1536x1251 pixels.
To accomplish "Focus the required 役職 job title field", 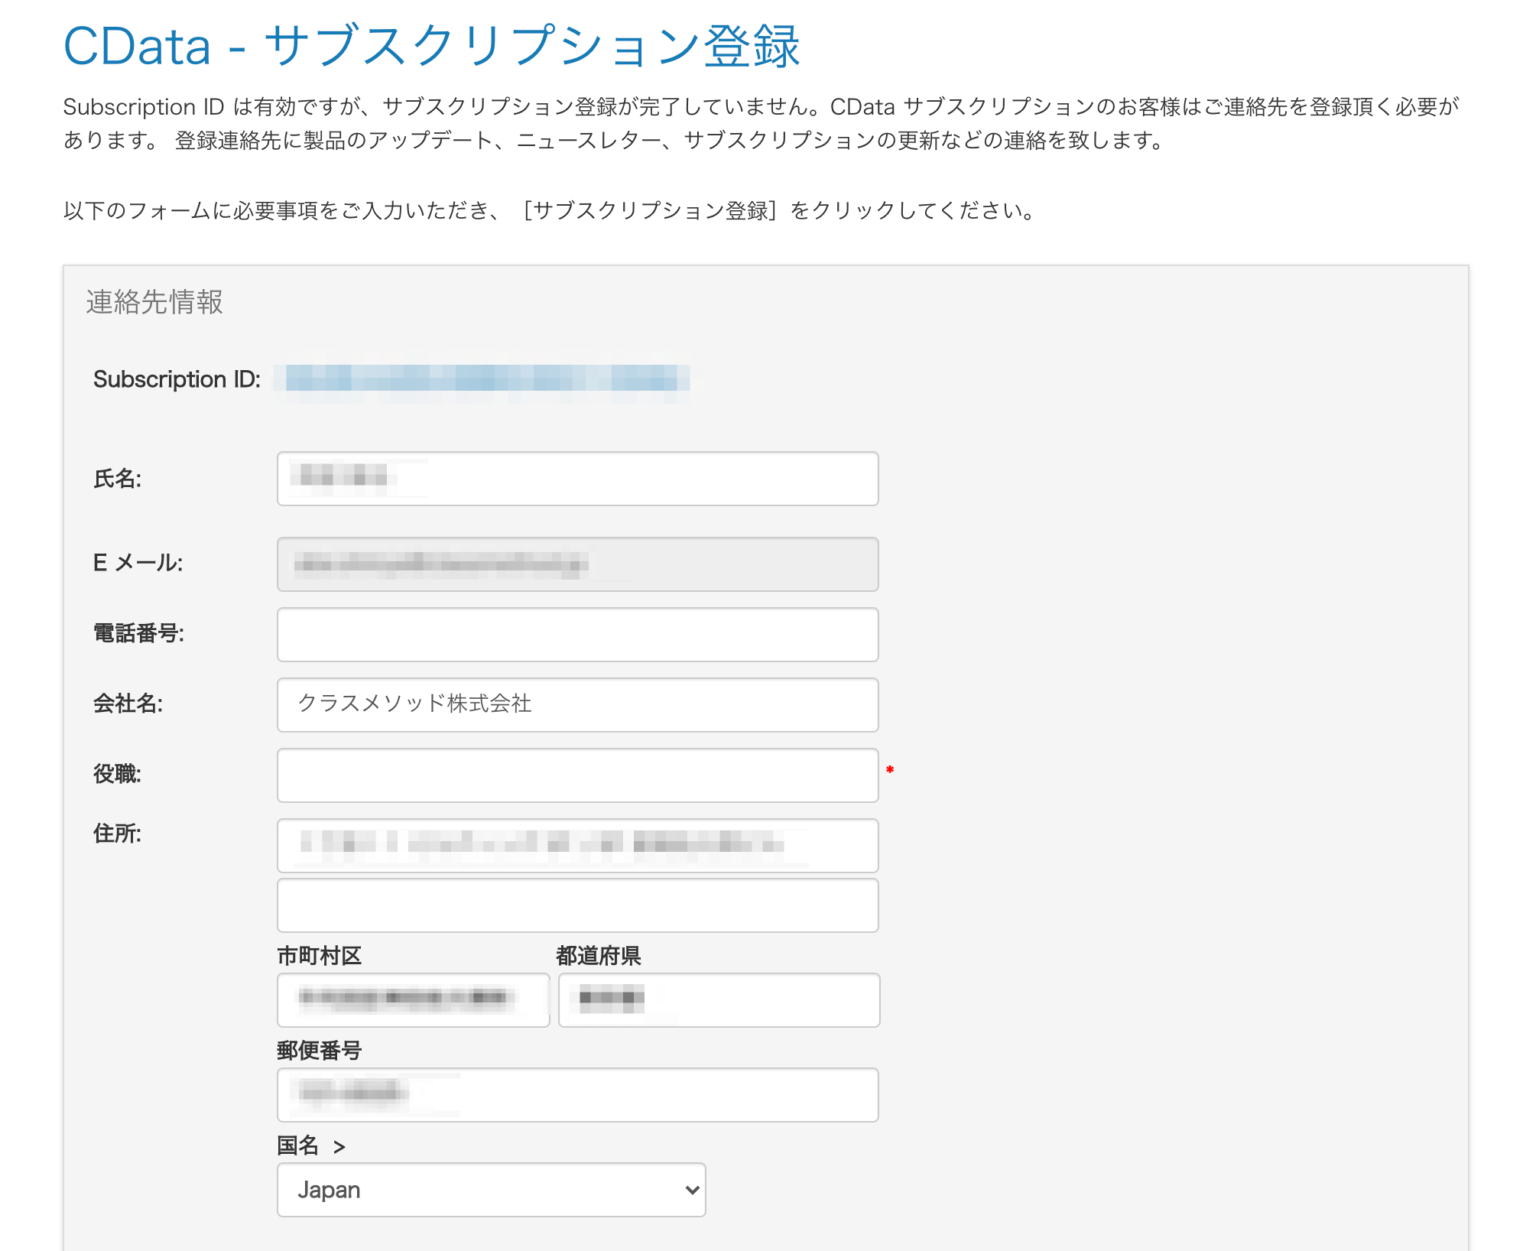I will pos(577,775).
